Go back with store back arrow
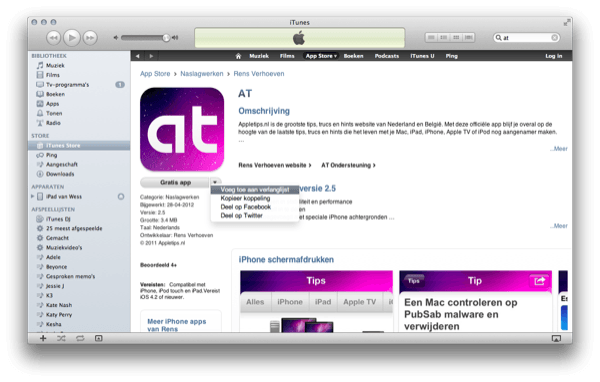600x382 pixels. pos(137,56)
